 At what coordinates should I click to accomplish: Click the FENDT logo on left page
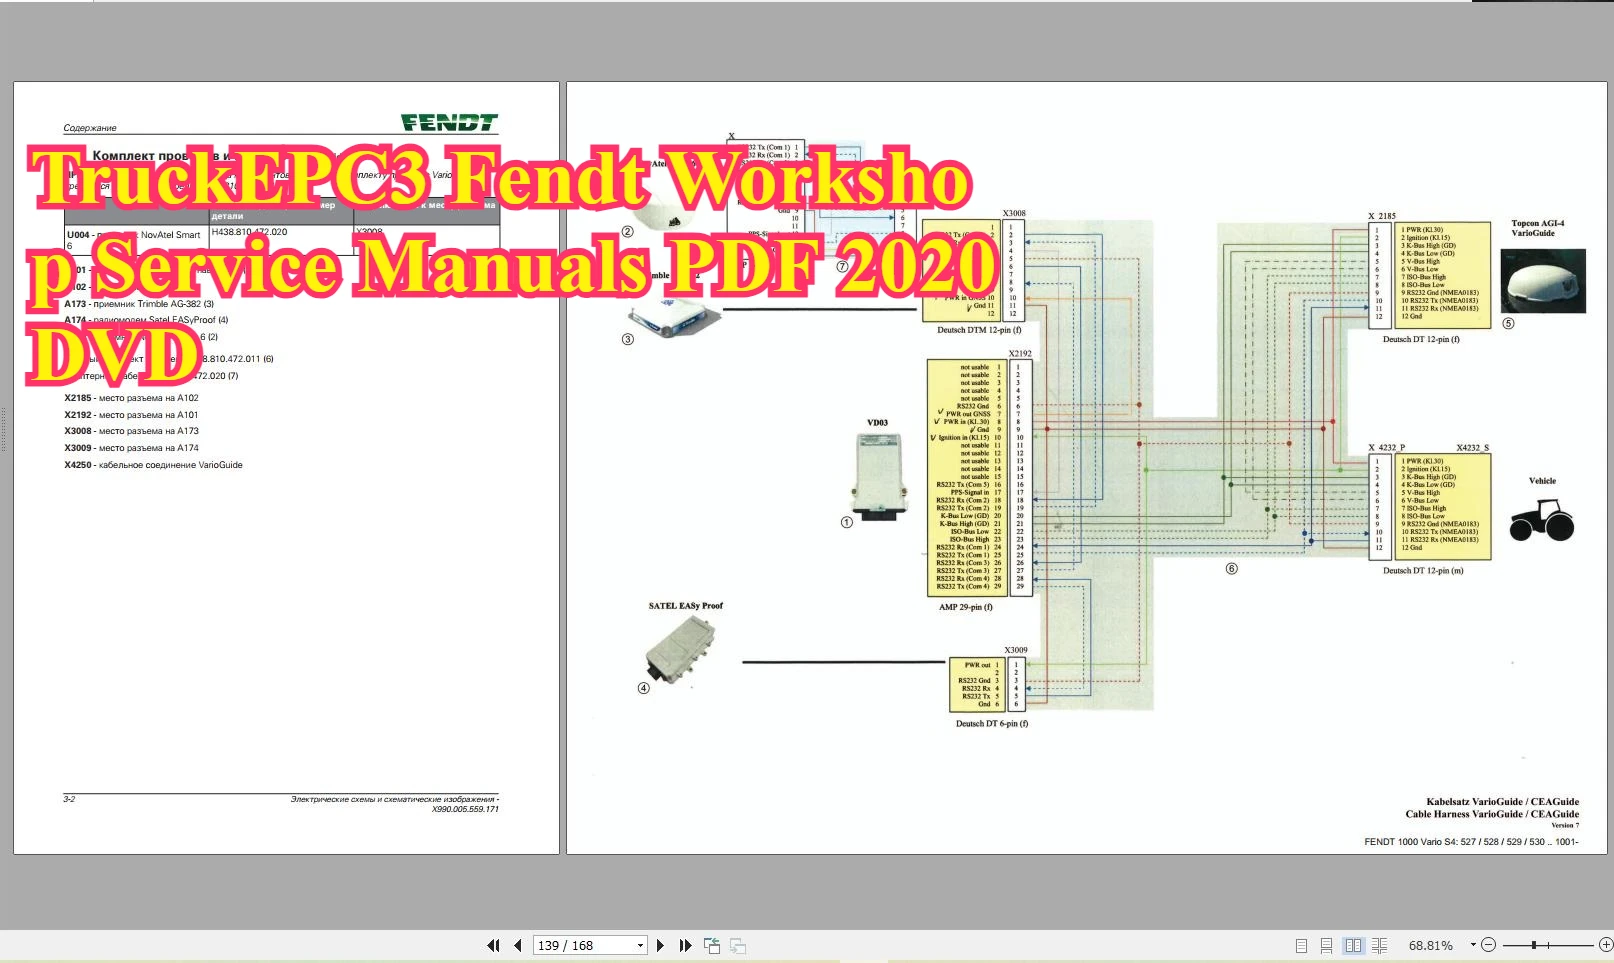pyautogui.click(x=449, y=123)
